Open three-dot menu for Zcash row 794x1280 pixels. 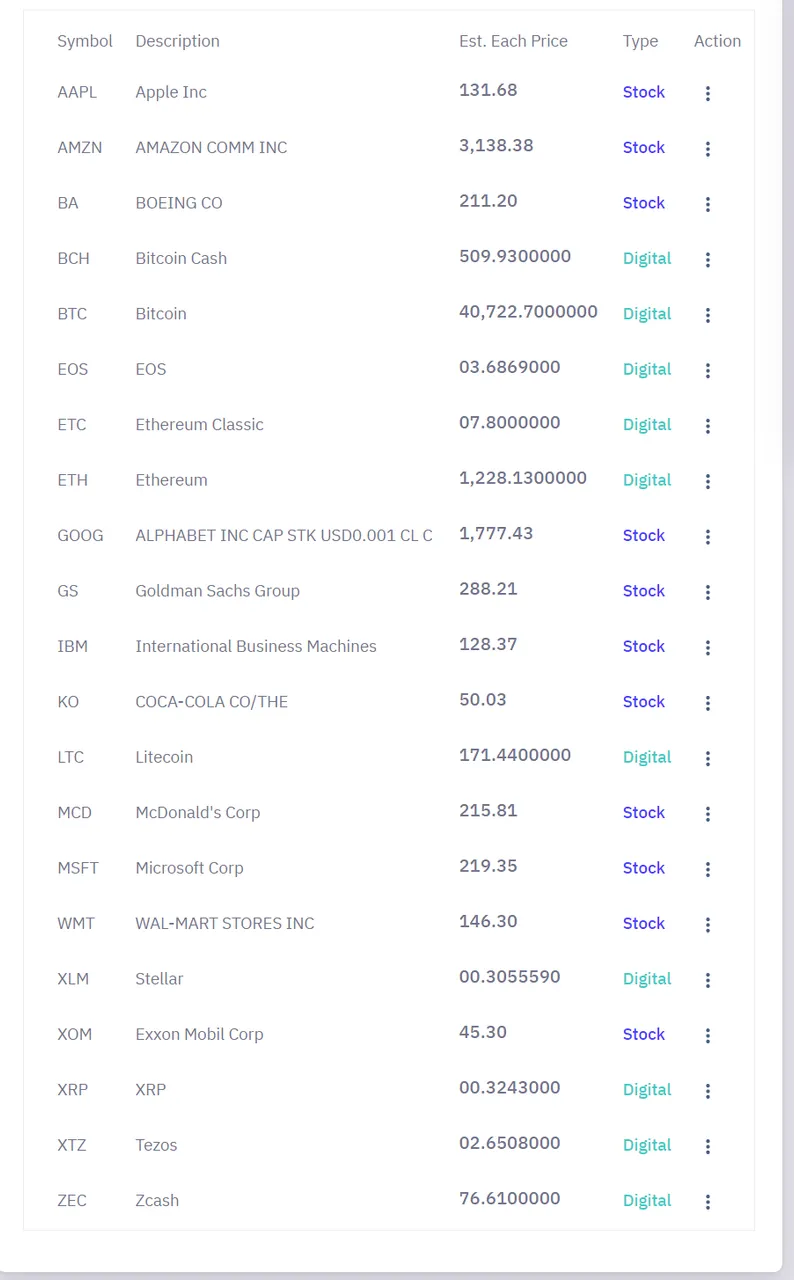point(708,1203)
